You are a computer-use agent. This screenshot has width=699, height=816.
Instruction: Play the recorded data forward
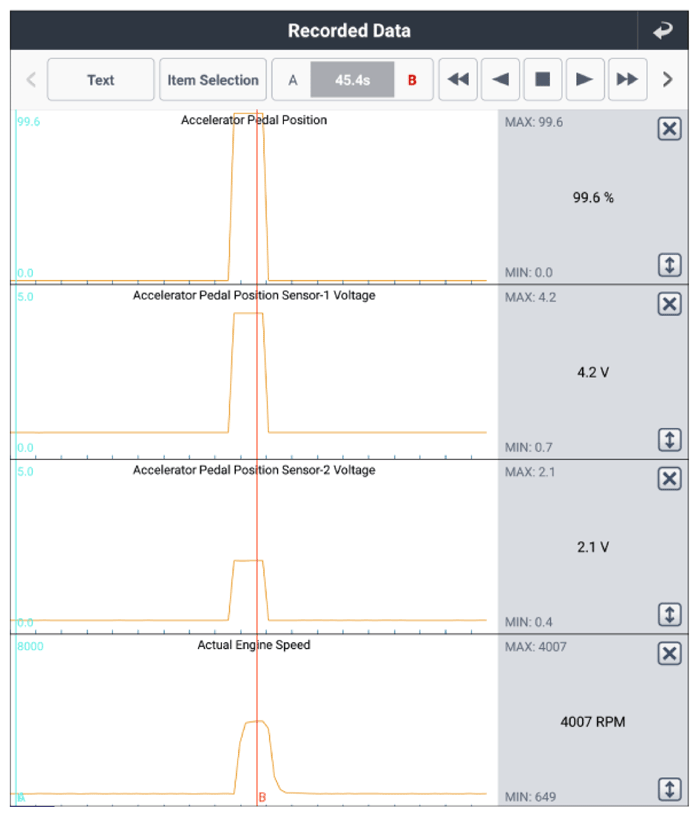pos(585,80)
